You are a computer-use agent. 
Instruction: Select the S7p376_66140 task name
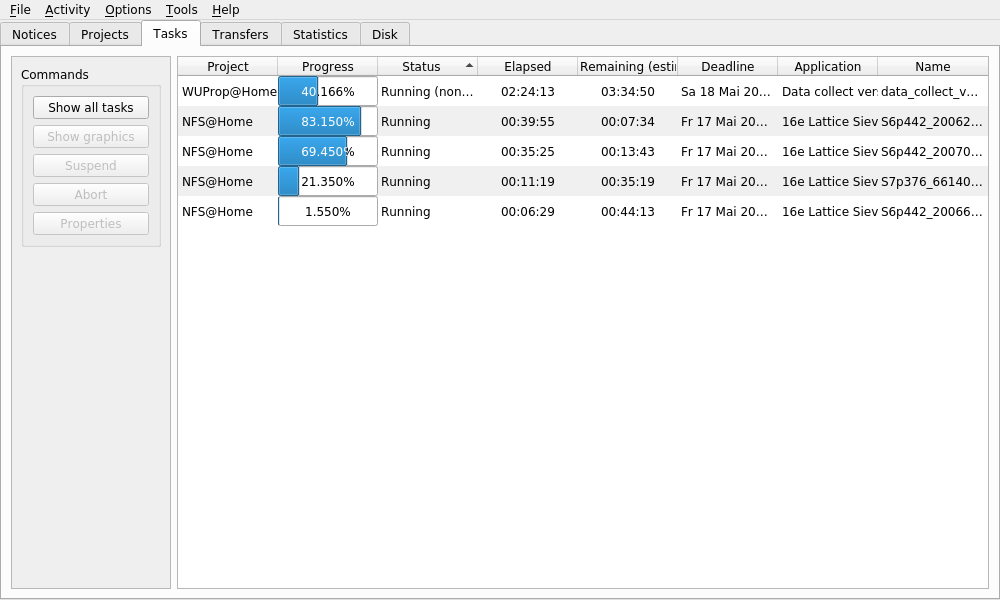tap(930, 182)
